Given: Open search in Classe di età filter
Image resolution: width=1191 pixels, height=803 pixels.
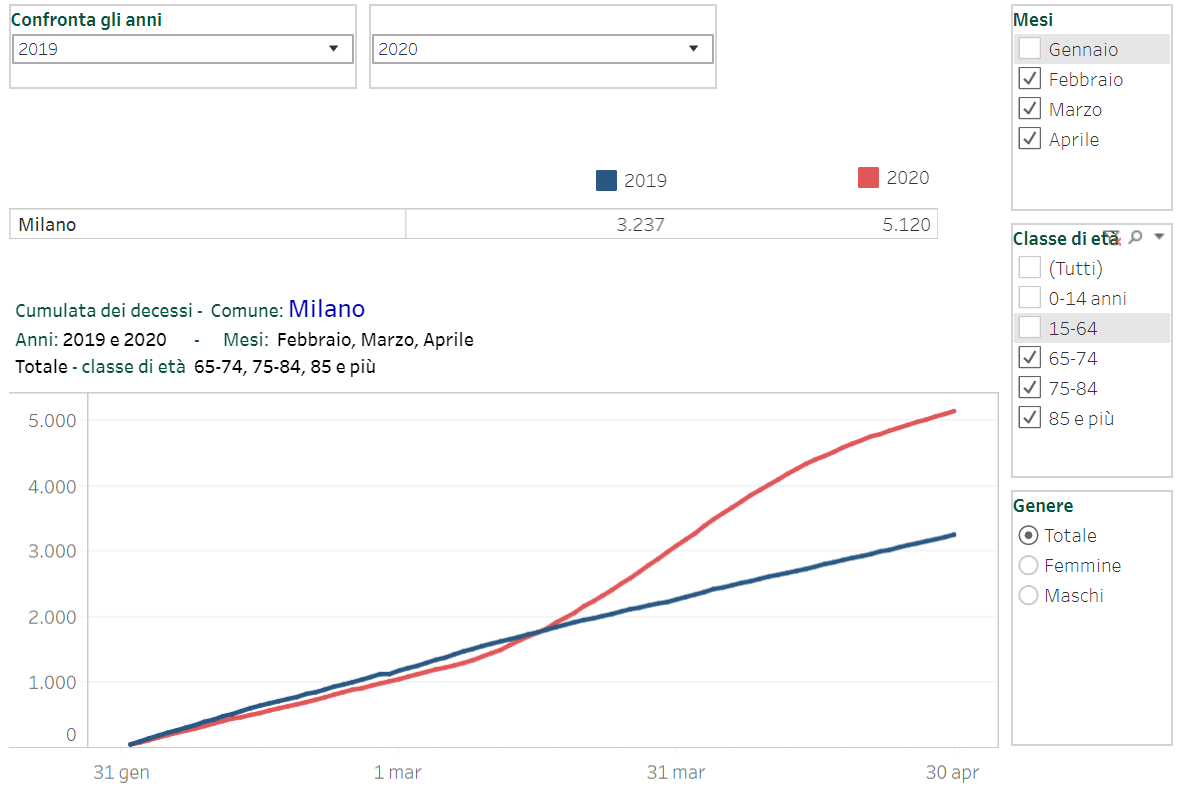Looking at the screenshot, I should [1136, 237].
